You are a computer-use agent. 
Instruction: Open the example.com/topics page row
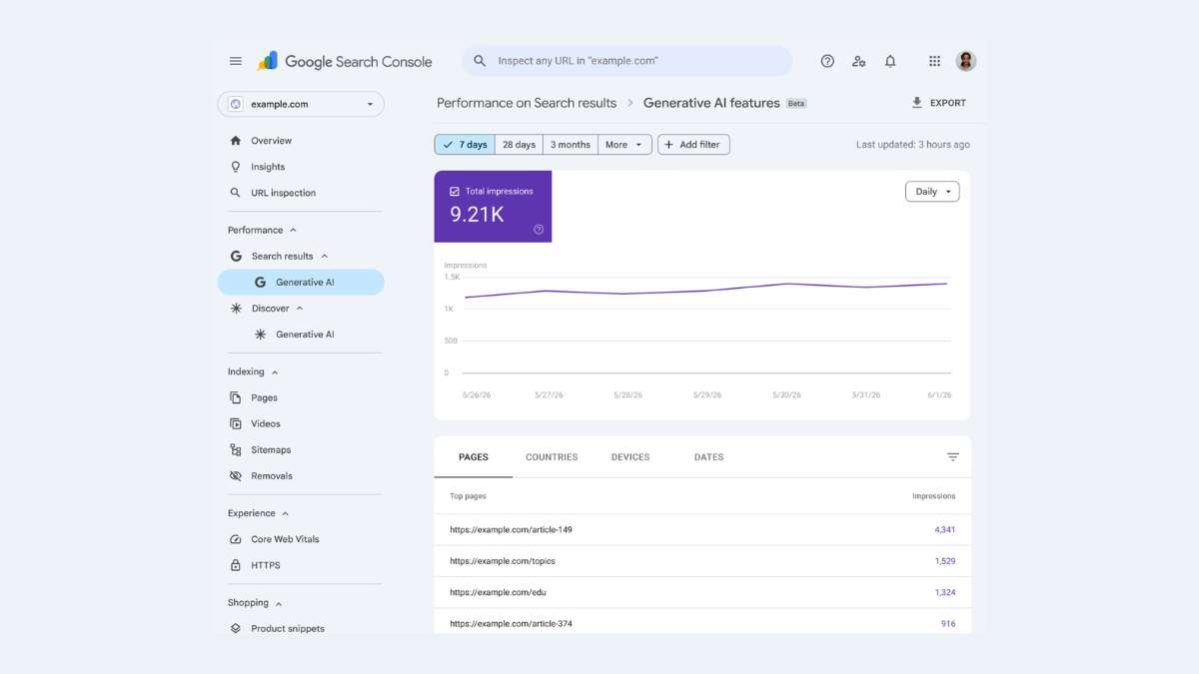coord(702,561)
